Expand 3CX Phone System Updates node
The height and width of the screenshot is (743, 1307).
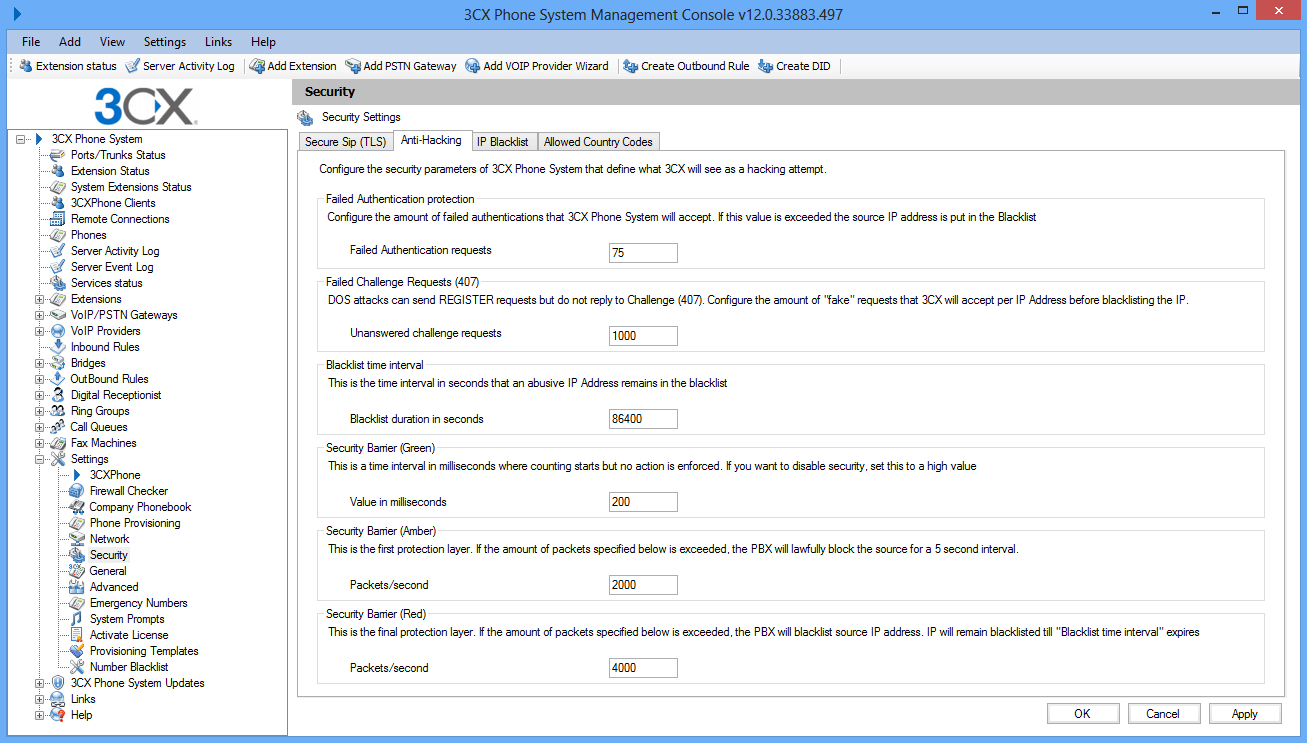[x=40, y=683]
